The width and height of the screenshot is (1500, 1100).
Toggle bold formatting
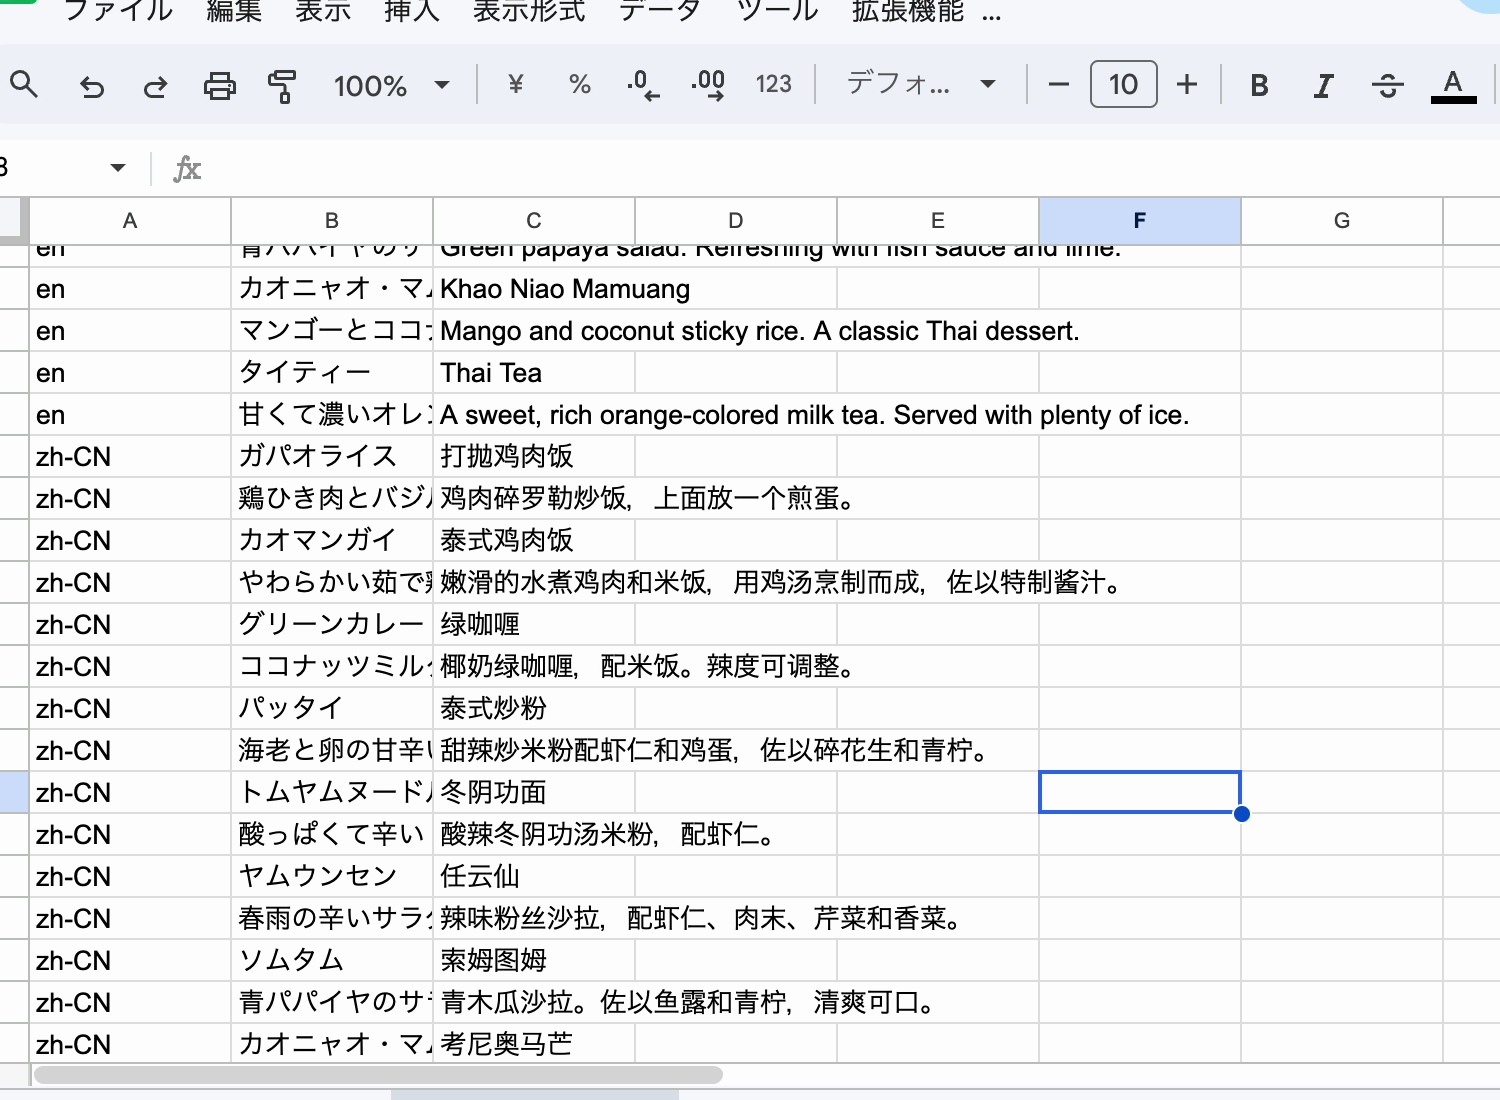(x=1259, y=86)
